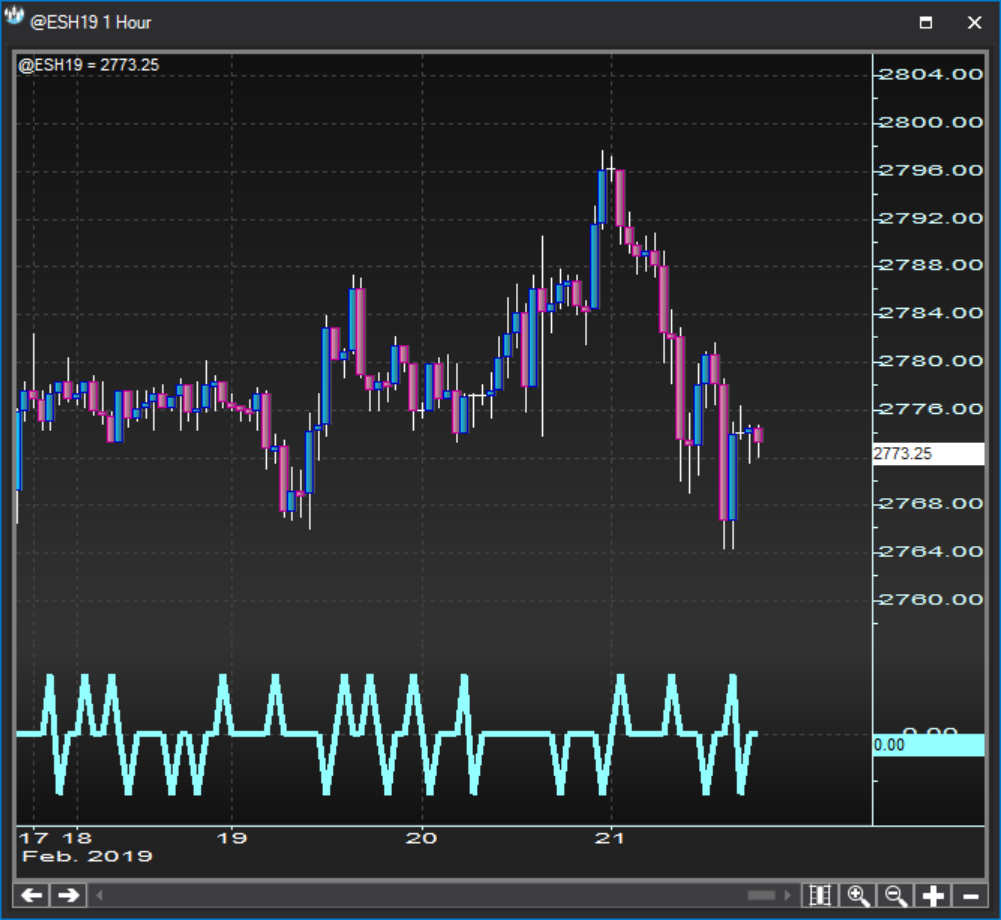Click the scroll chart right arrow button
The image size is (1001, 920).
(68, 895)
